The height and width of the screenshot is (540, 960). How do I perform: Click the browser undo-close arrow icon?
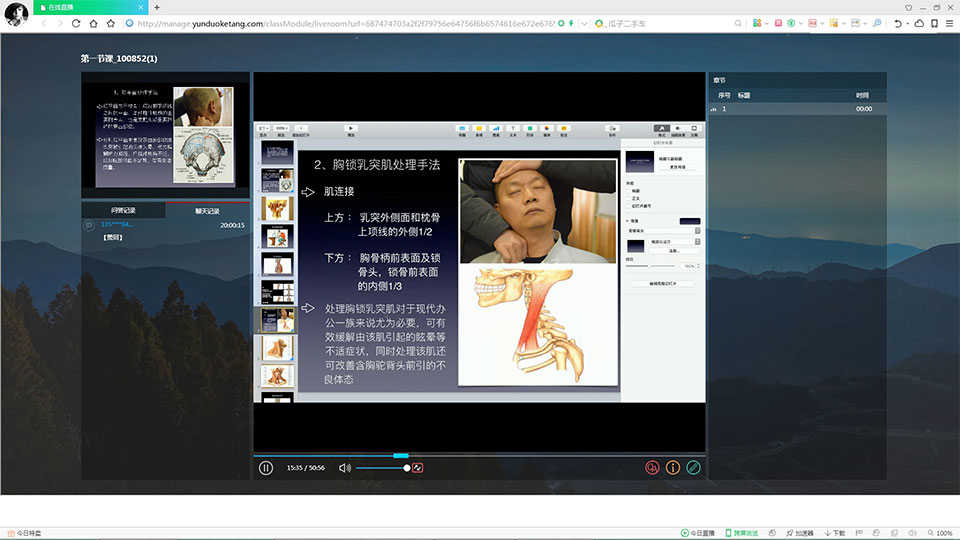pos(898,23)
